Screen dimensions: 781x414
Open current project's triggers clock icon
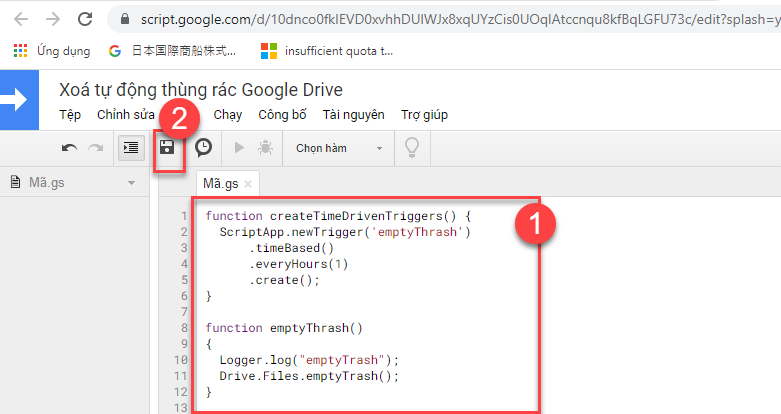(203, 147)
